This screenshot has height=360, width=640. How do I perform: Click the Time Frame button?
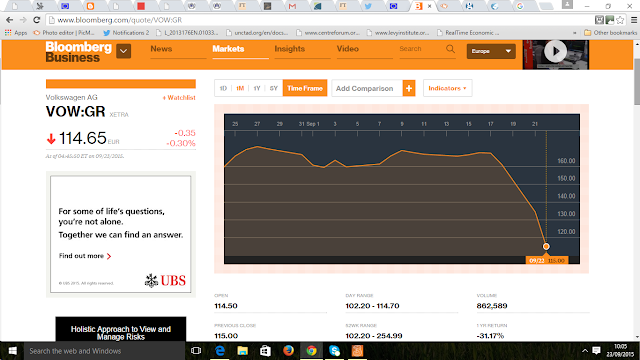(x=305, y=88)
